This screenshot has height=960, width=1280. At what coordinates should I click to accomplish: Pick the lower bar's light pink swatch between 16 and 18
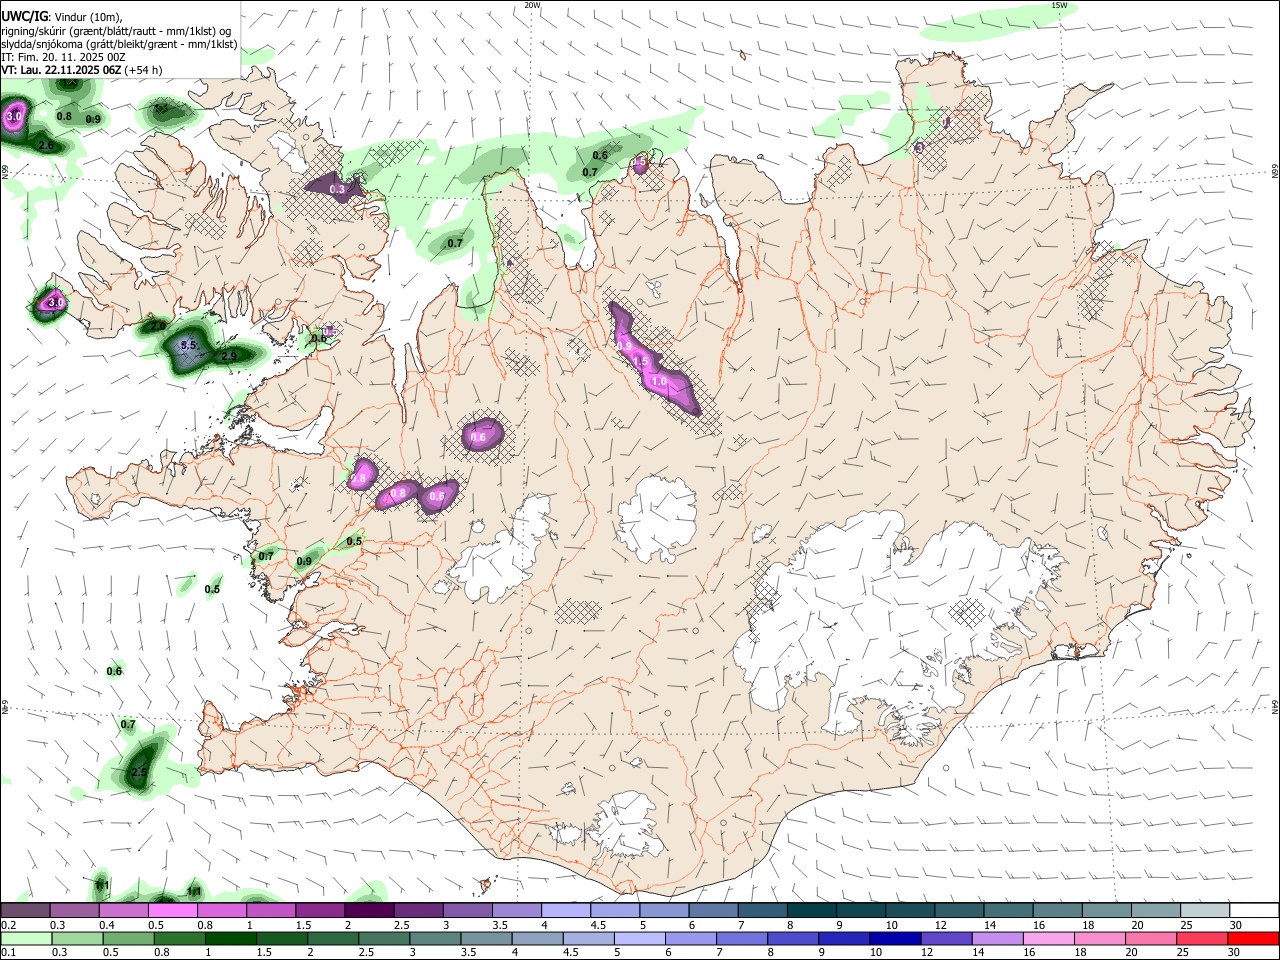[x=1048, y=938]
